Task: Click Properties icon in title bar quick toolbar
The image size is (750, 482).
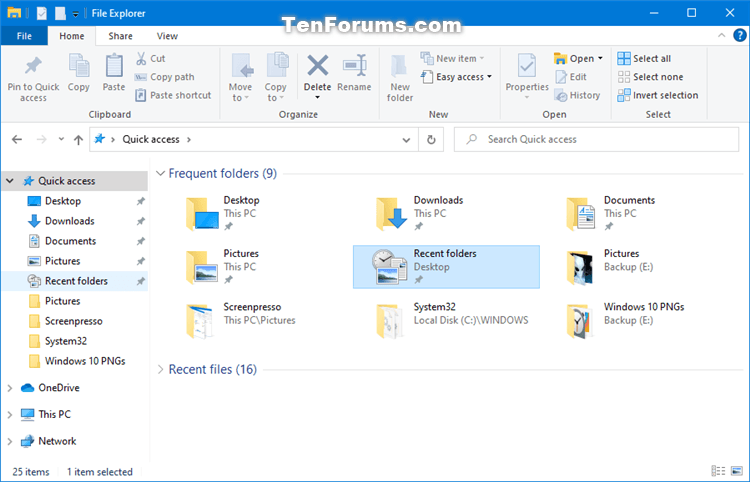Action: tap(42, 13)
